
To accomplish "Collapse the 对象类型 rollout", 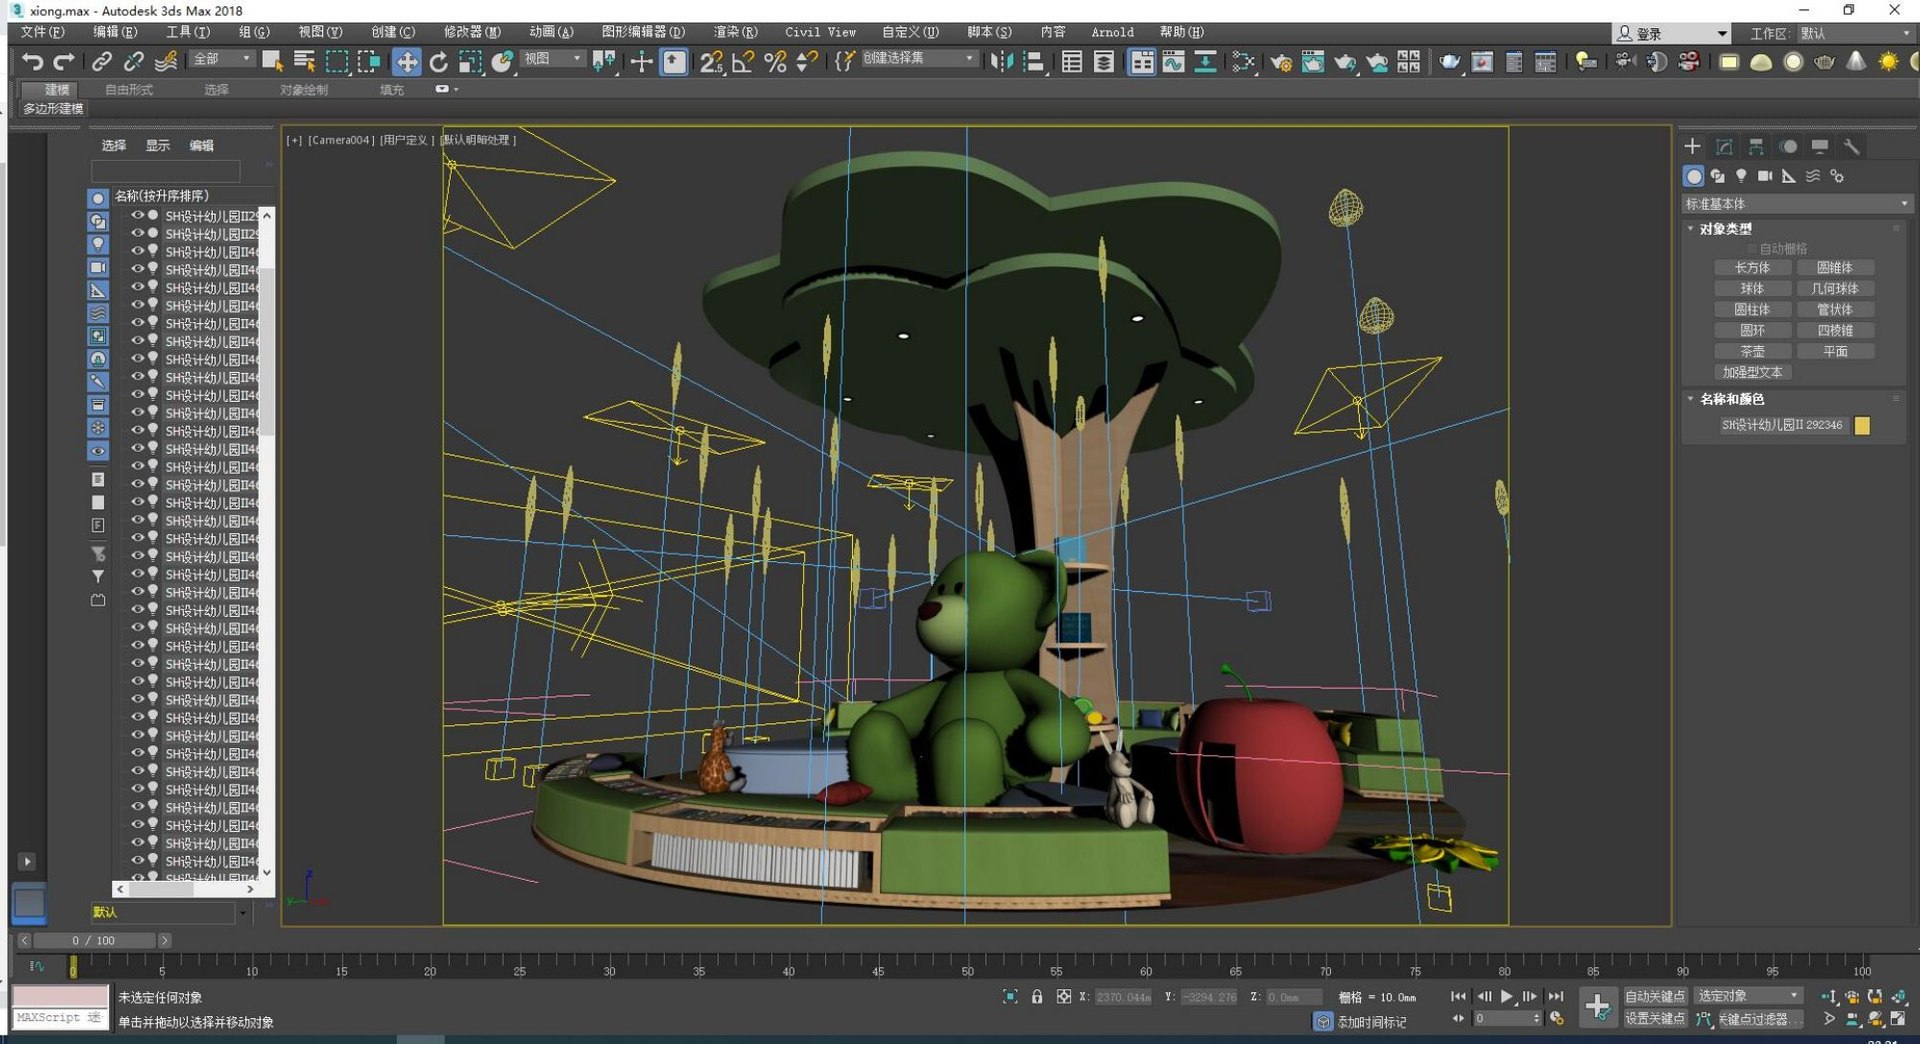I will (x=1725, y=229).
